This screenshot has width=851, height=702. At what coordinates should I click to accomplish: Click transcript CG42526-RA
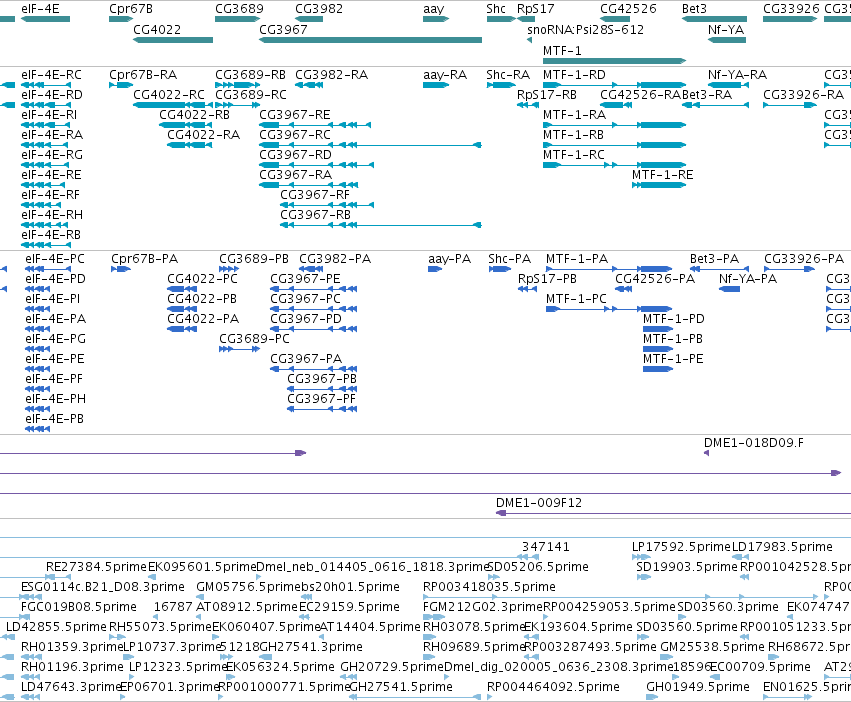[x=640, y=94]
